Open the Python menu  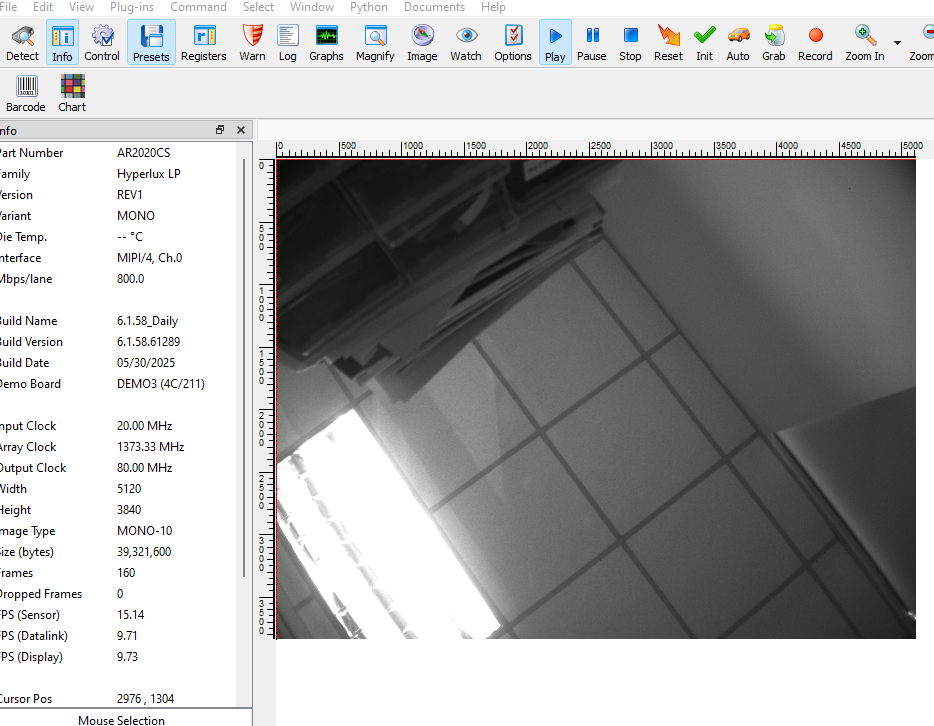(x=369, y=7)
